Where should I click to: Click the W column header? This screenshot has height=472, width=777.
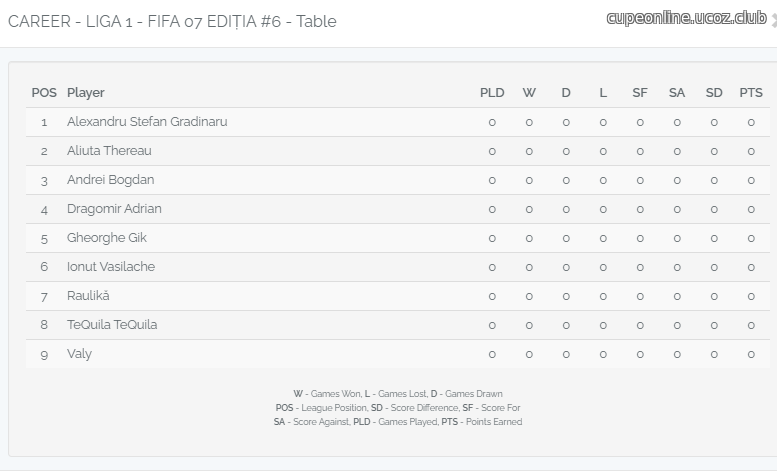pos(529,93)
